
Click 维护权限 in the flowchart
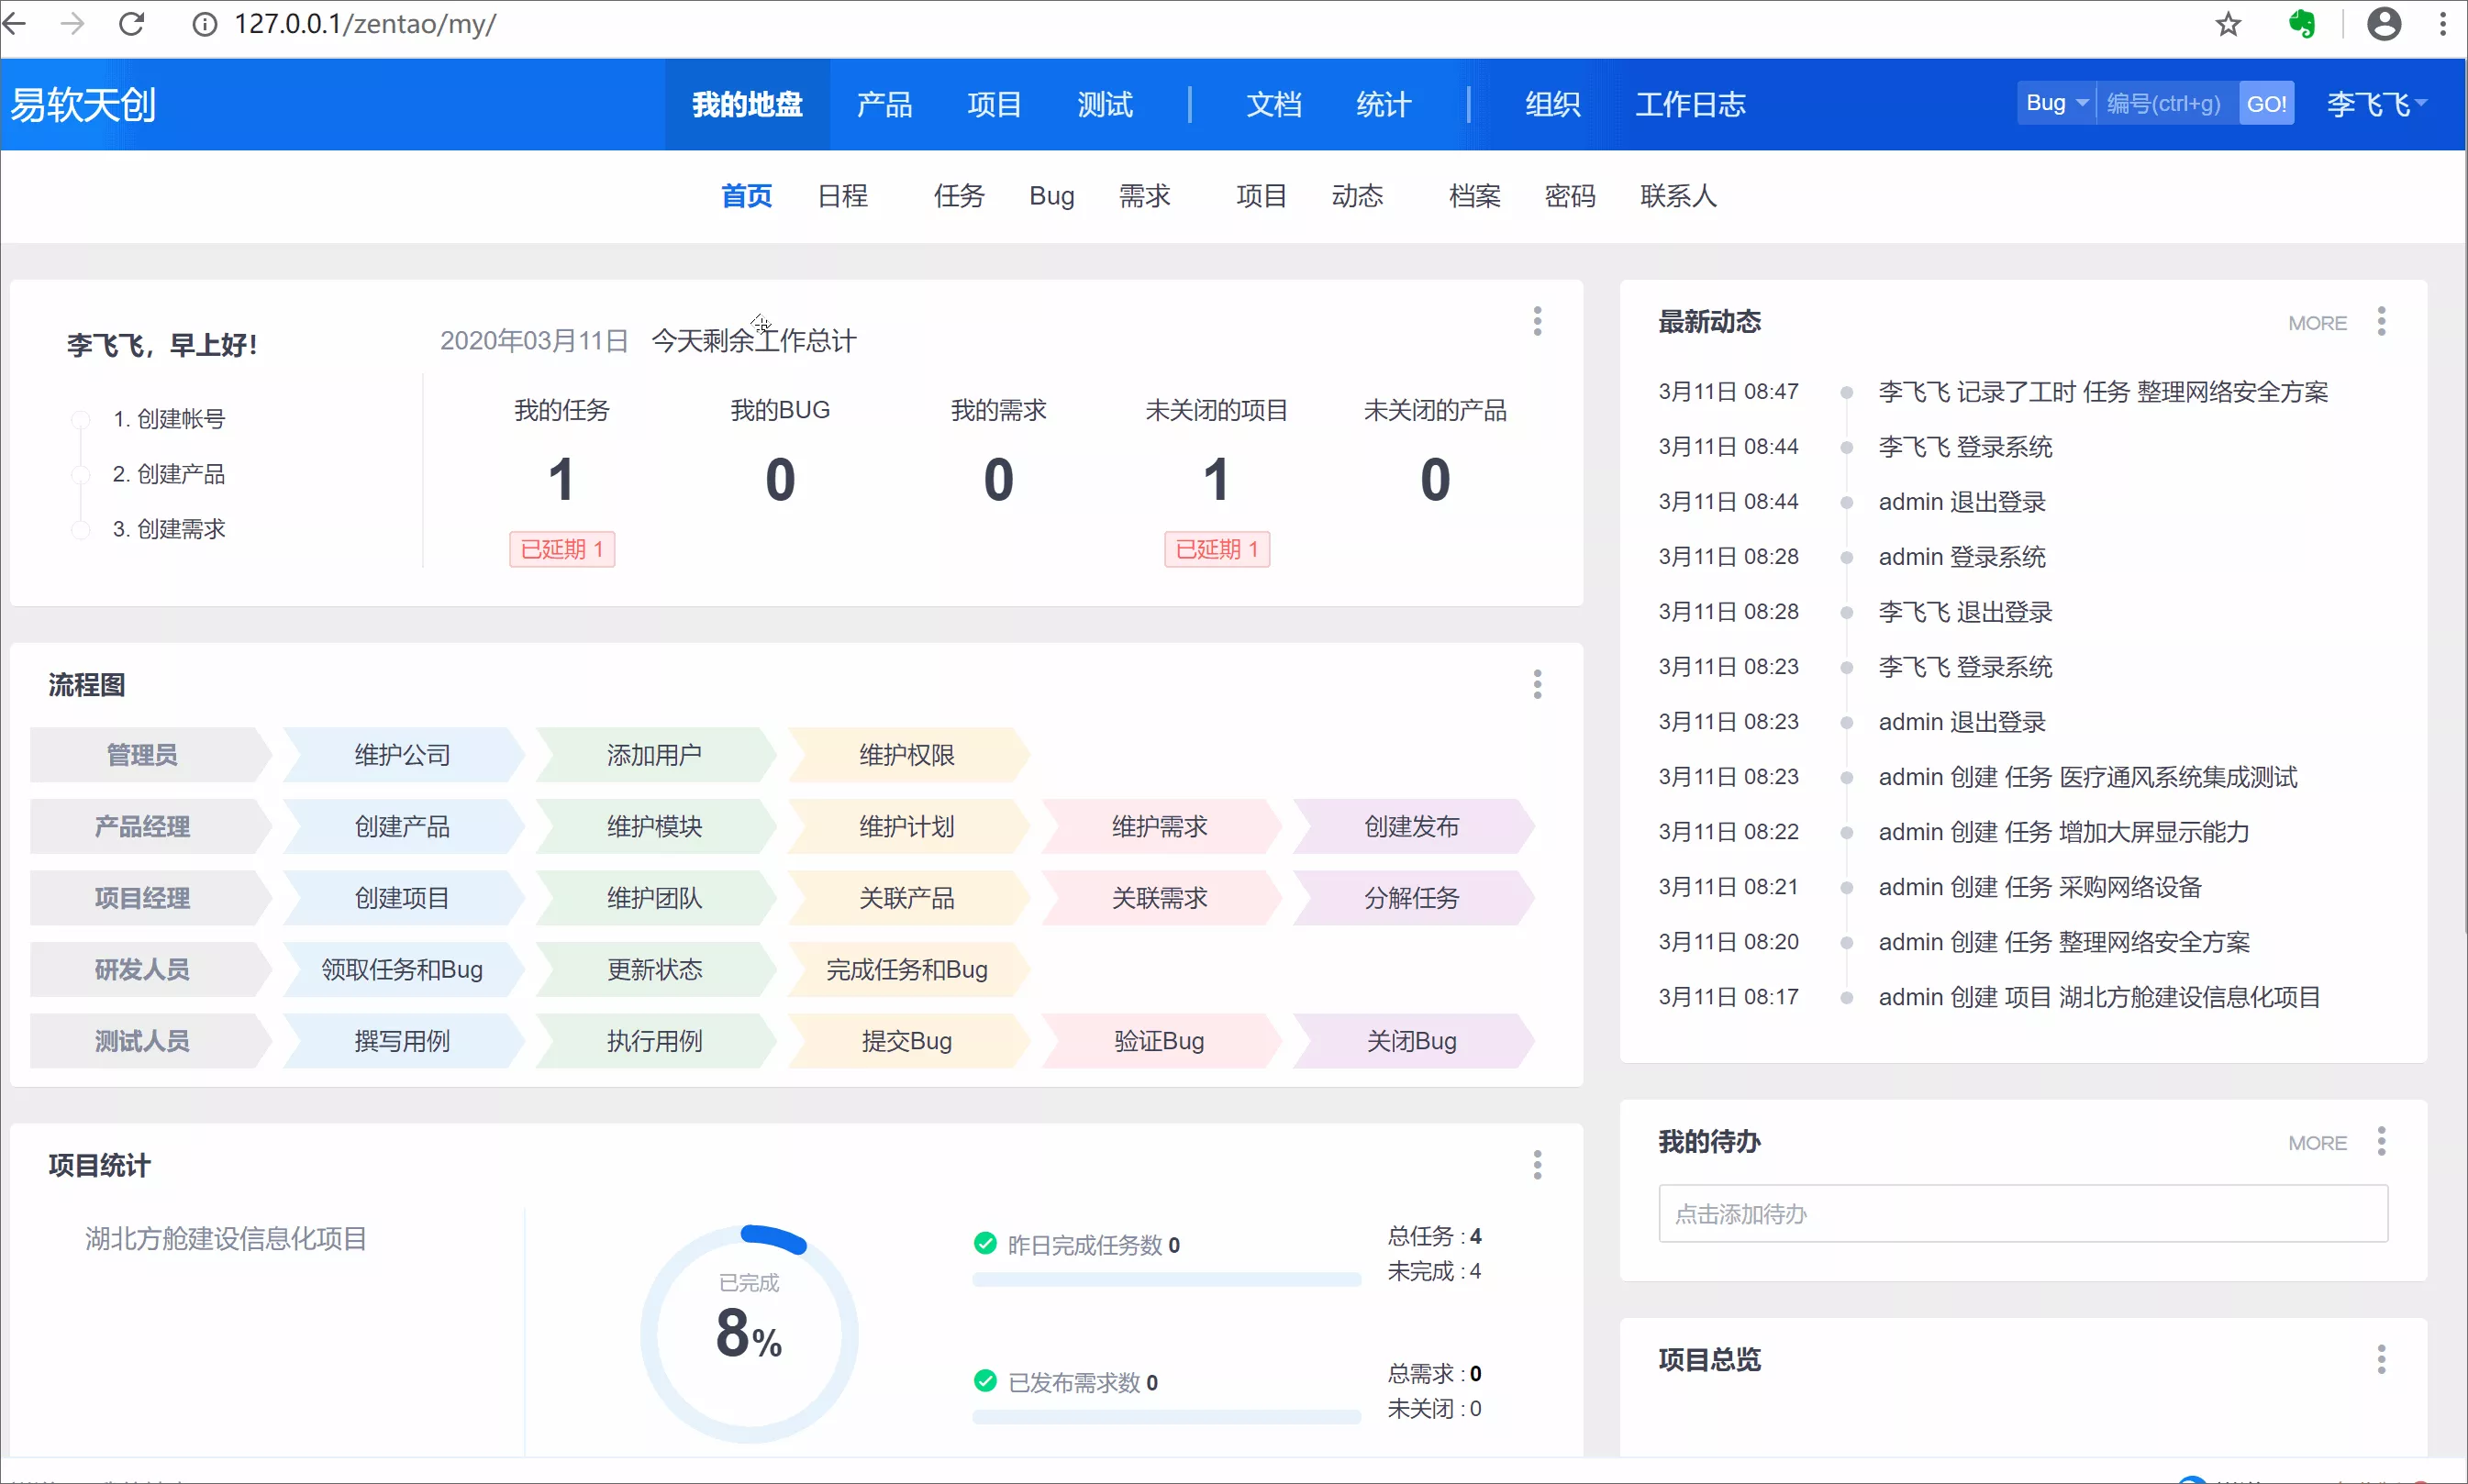coord(907,755)
